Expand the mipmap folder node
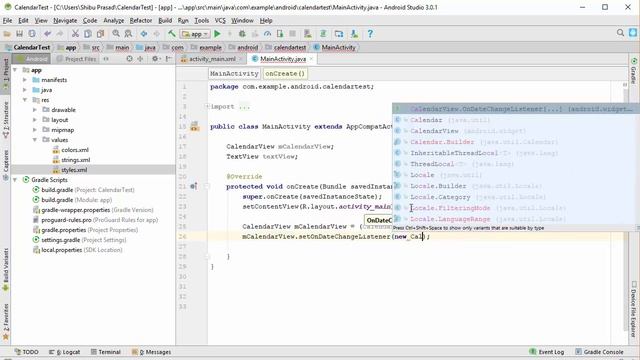Screen dimensions: 640x360 (x=35, y=130)
